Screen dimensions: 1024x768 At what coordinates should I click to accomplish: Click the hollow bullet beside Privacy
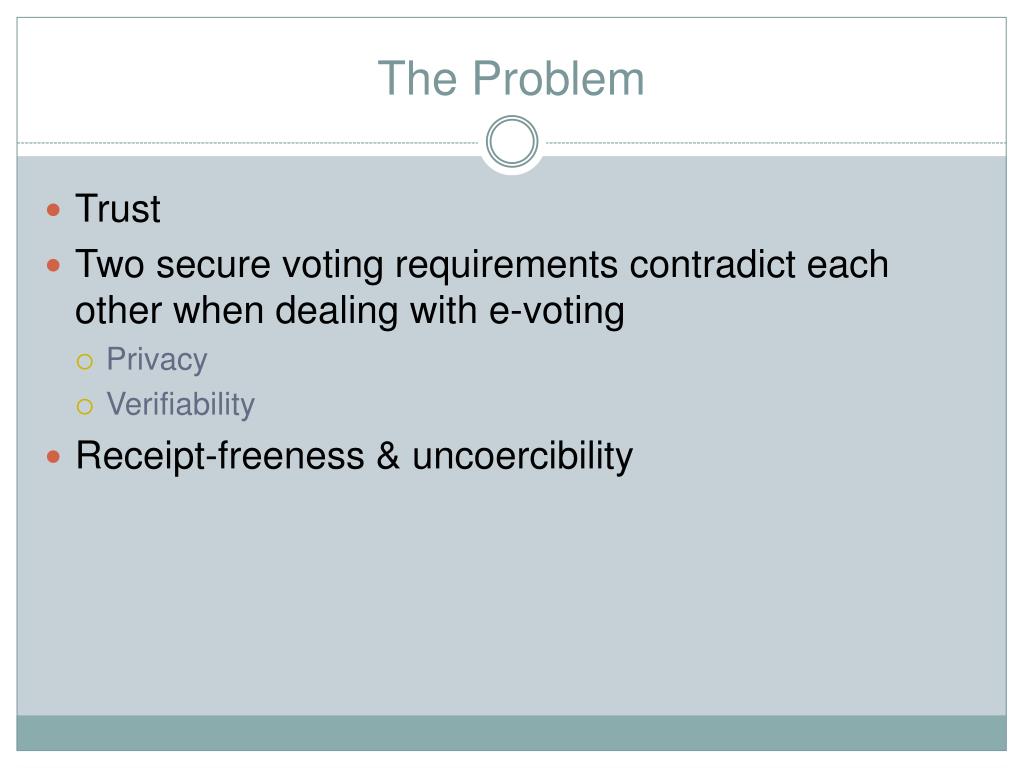[x=85, y=361]
